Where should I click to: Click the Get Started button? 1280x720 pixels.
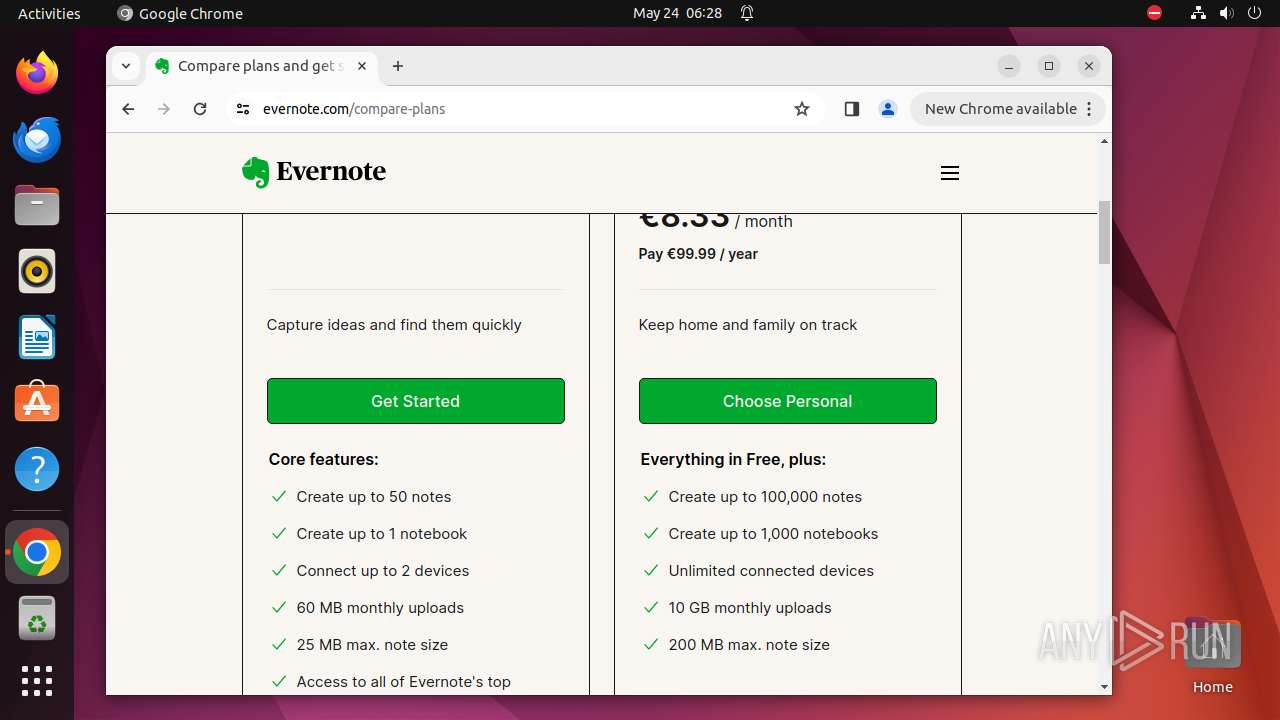pos(416,401)
